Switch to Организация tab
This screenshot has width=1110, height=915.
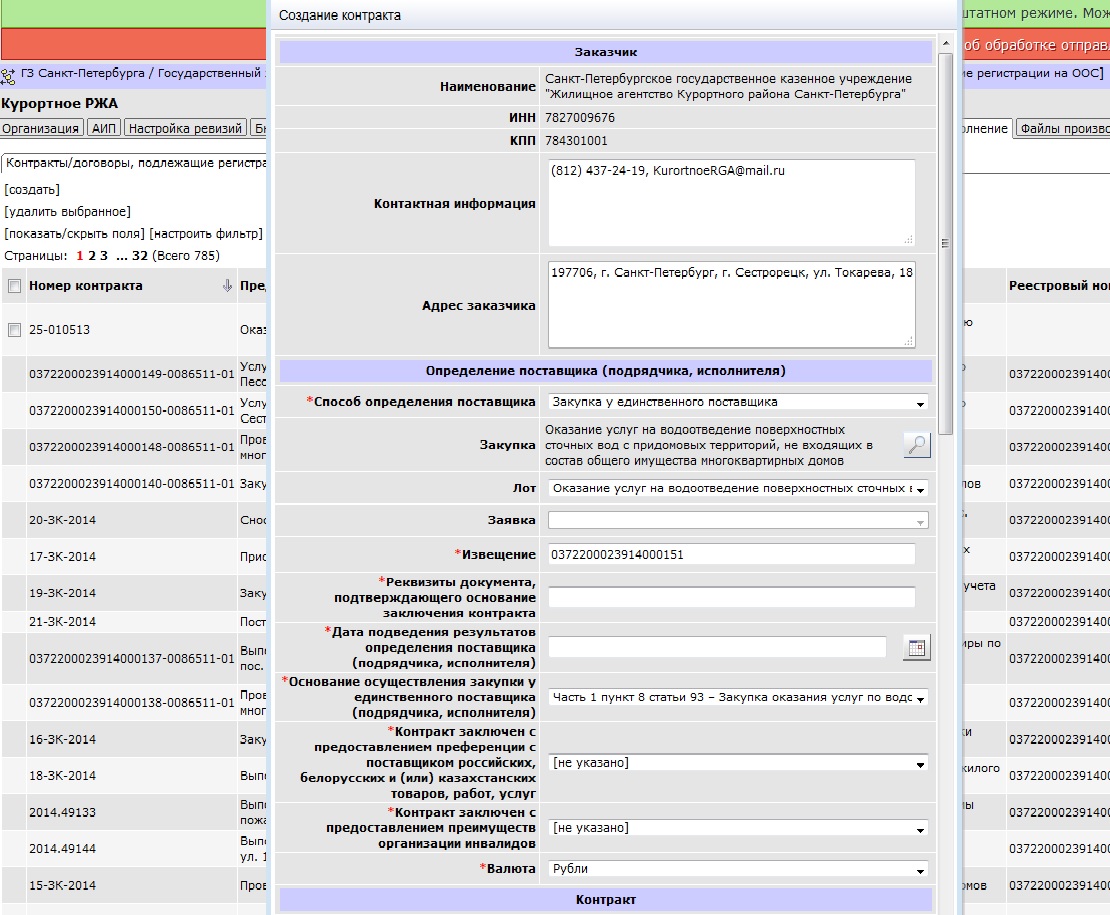click(x=40, y=128)
